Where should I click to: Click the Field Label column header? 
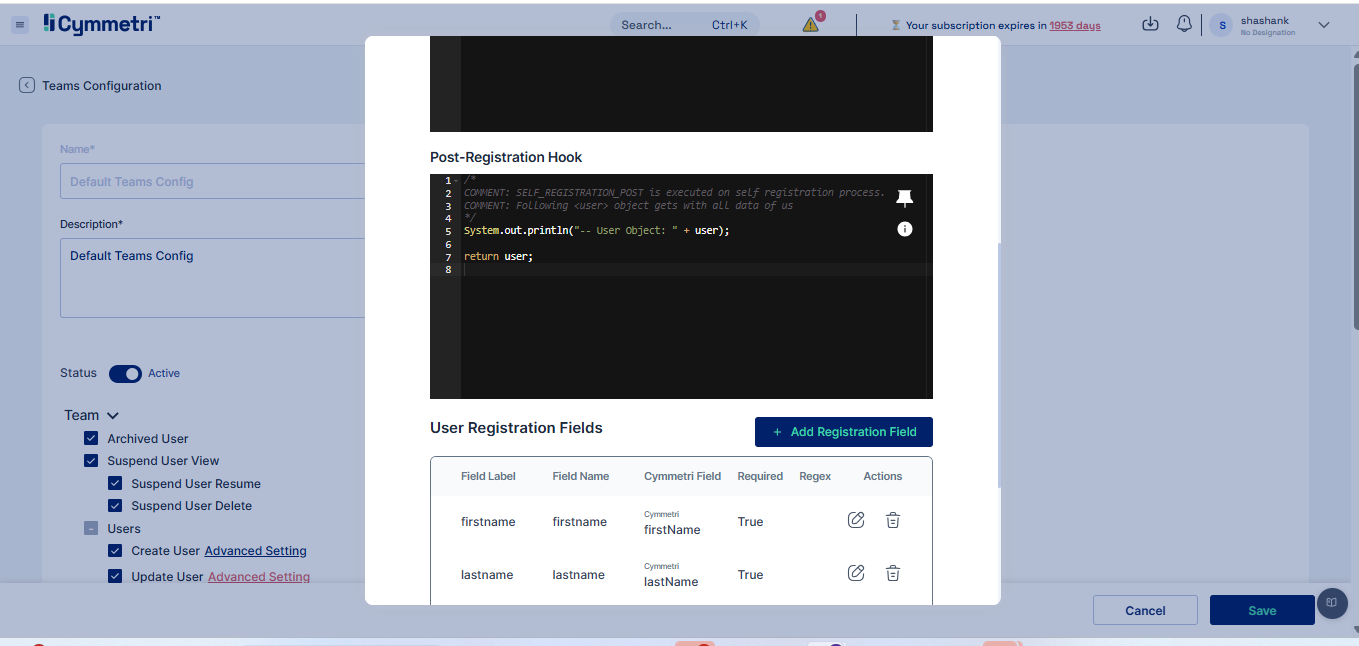[488, 476]
